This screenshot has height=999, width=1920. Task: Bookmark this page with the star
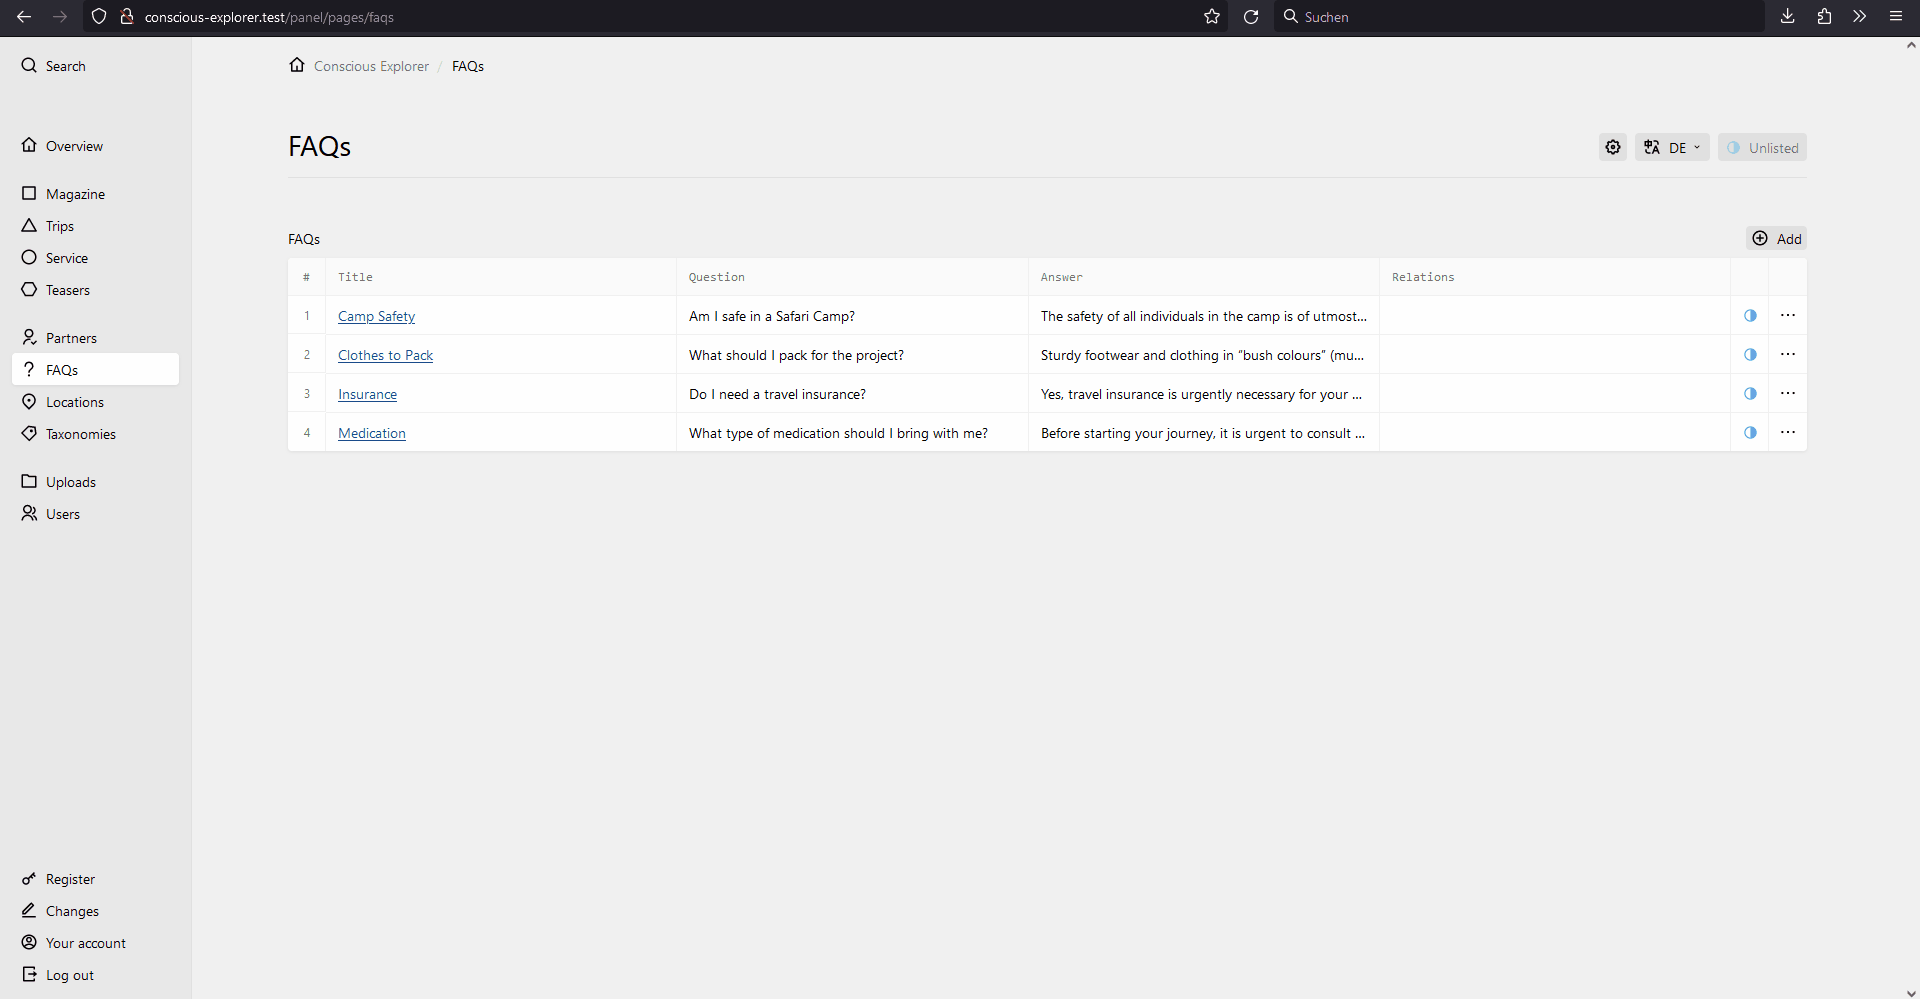click(x=1211, y=17)
